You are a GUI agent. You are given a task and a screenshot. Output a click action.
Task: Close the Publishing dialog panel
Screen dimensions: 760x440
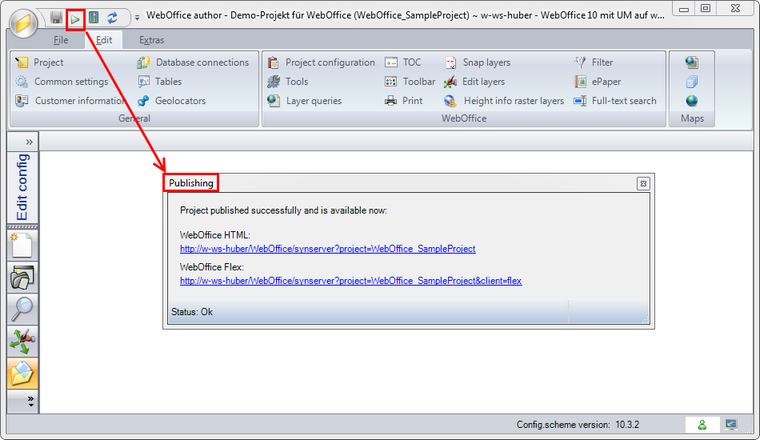643,183
